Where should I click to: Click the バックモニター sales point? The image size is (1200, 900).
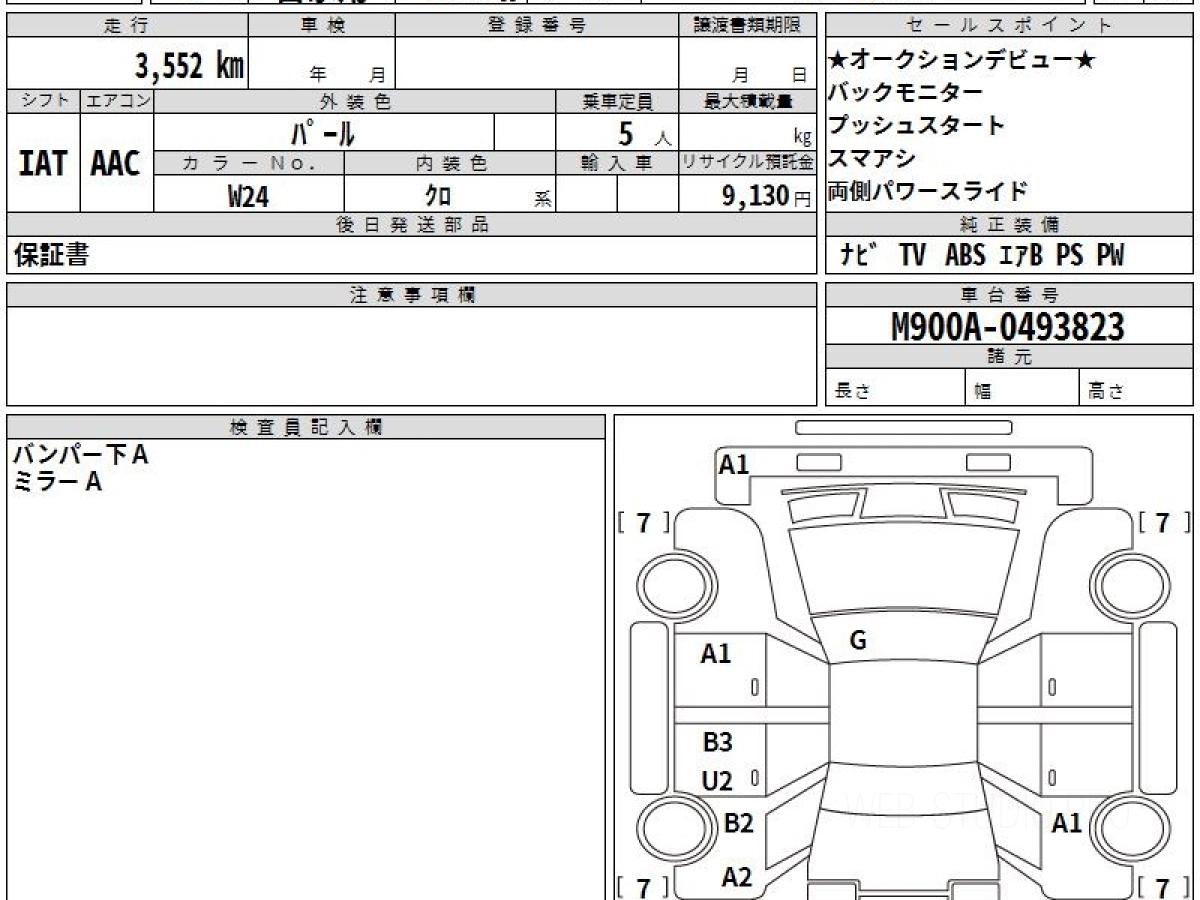pos(905,93)
